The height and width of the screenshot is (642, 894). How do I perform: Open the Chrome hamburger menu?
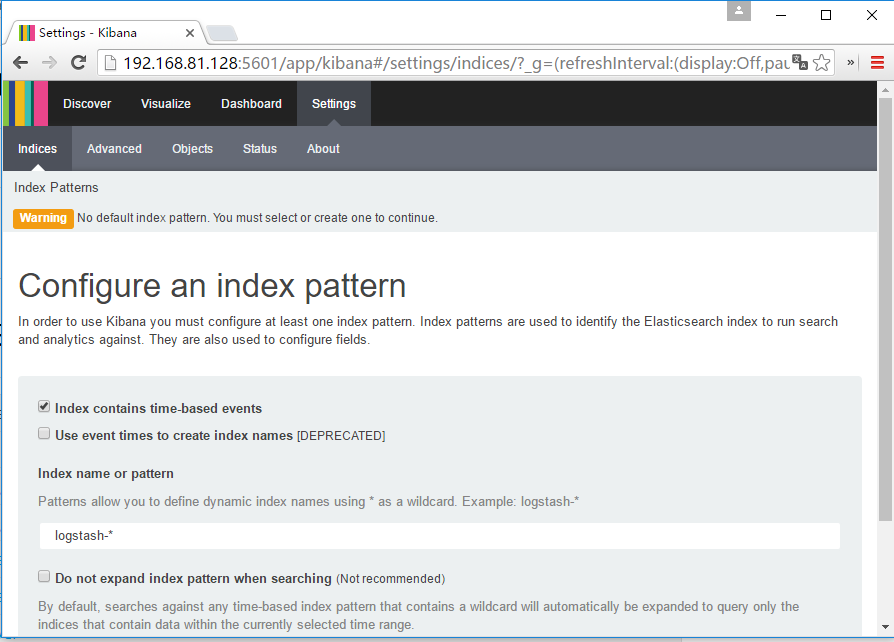coord(877,63)
